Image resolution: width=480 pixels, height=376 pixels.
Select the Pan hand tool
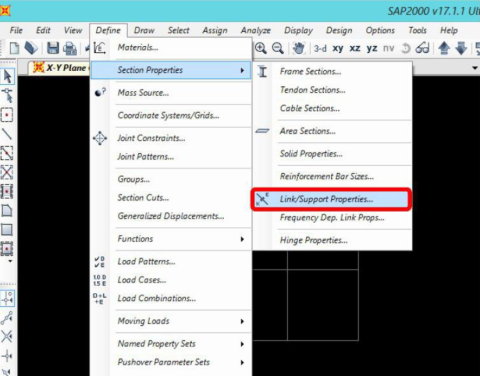(x=299, y=48)
